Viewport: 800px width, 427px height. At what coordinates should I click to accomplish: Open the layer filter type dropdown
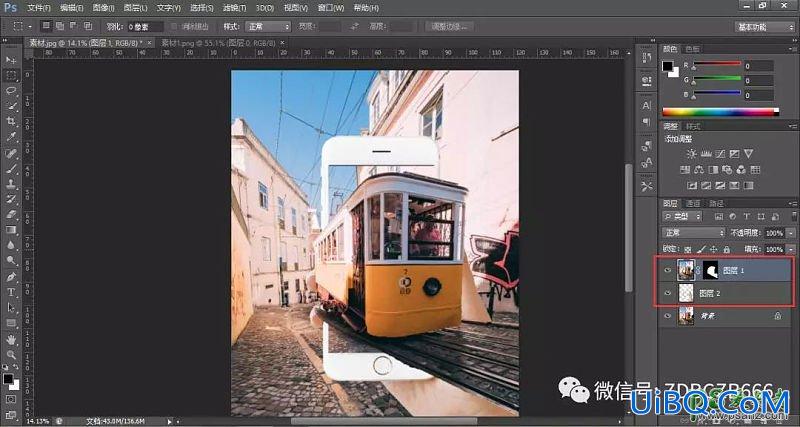pyautogui.click(x=682, y=216)
